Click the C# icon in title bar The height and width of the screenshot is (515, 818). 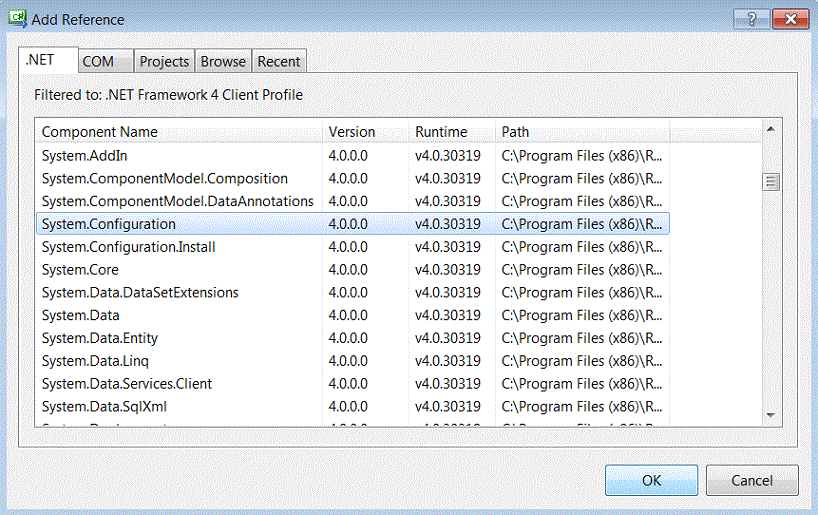pyautogui.click(x=18, y=19)
